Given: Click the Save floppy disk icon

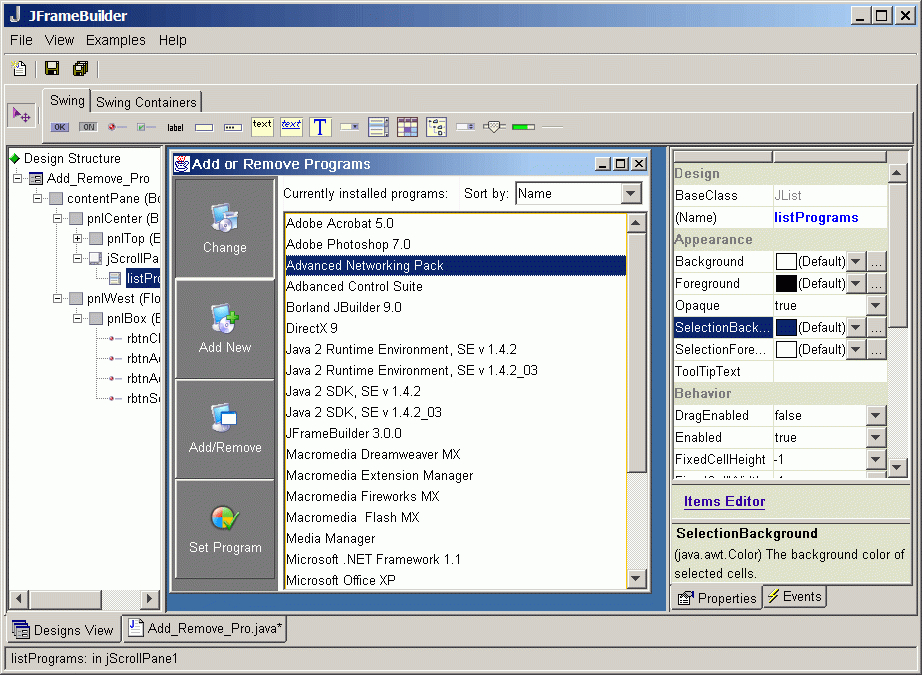Looking at the screenshot, I should [x=52, y=69].
